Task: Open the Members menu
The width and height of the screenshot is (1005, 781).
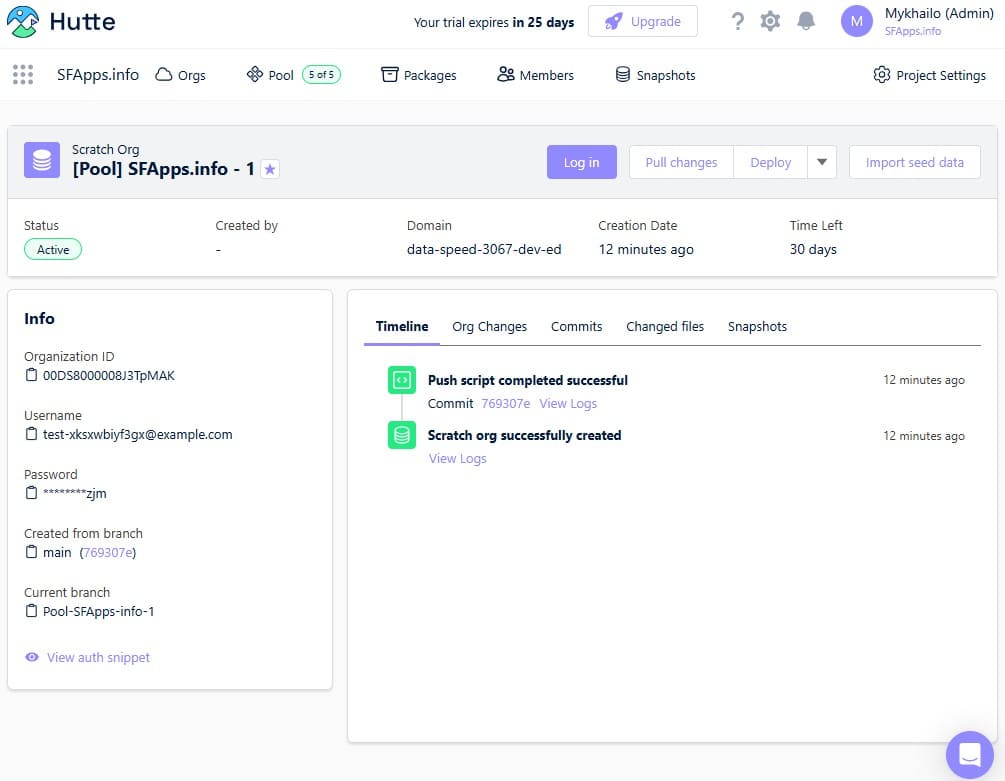Action: pos(535,75)
